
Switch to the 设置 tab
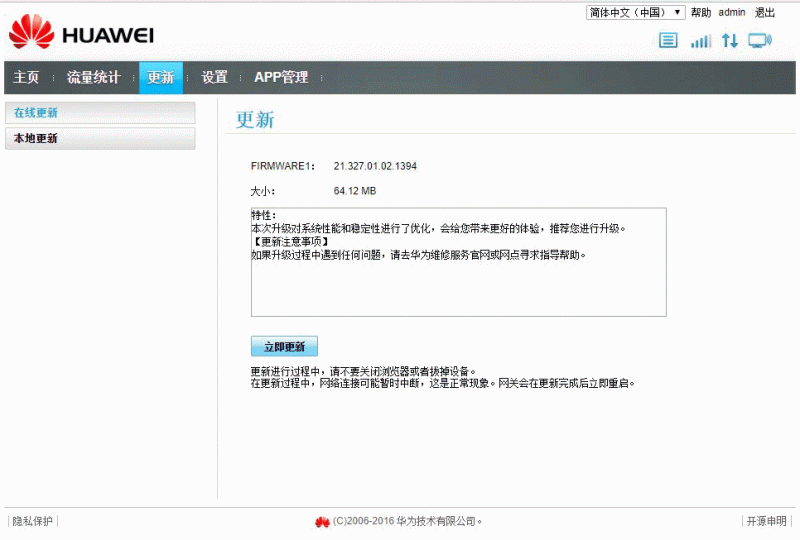pyautogui.click(x=214, y=77)
